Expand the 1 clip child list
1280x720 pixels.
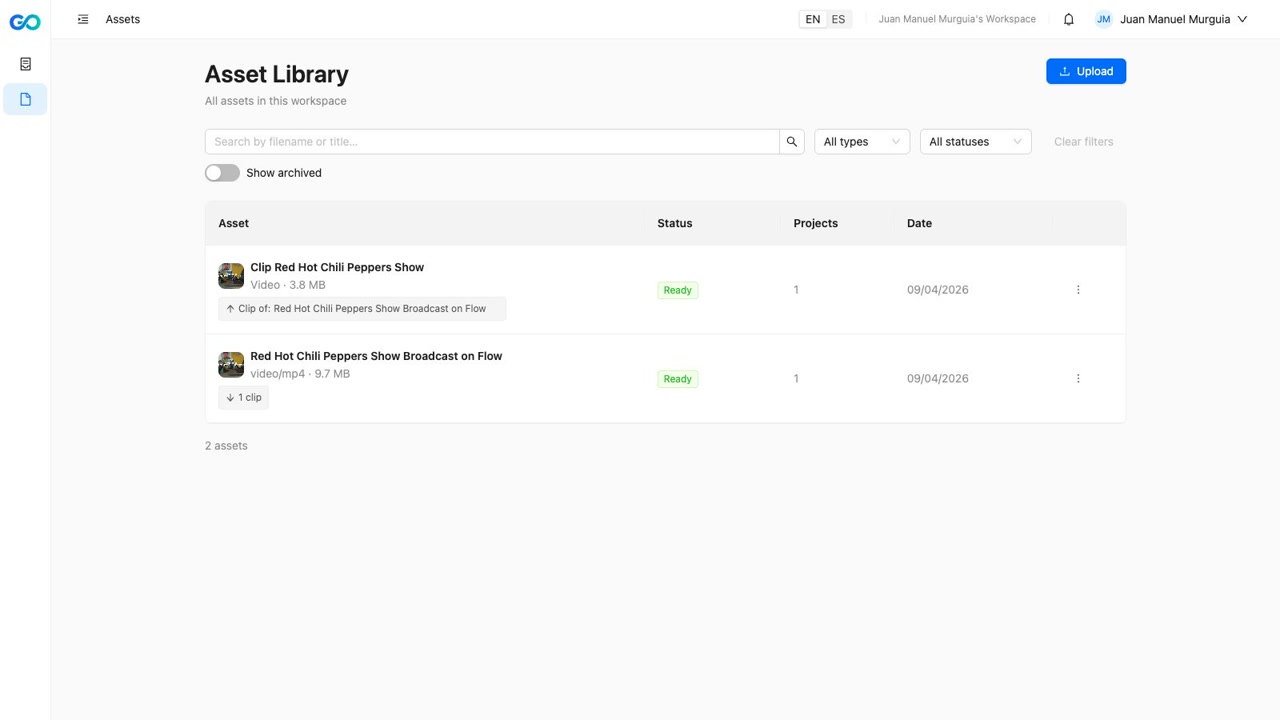(x=243, y=398)
